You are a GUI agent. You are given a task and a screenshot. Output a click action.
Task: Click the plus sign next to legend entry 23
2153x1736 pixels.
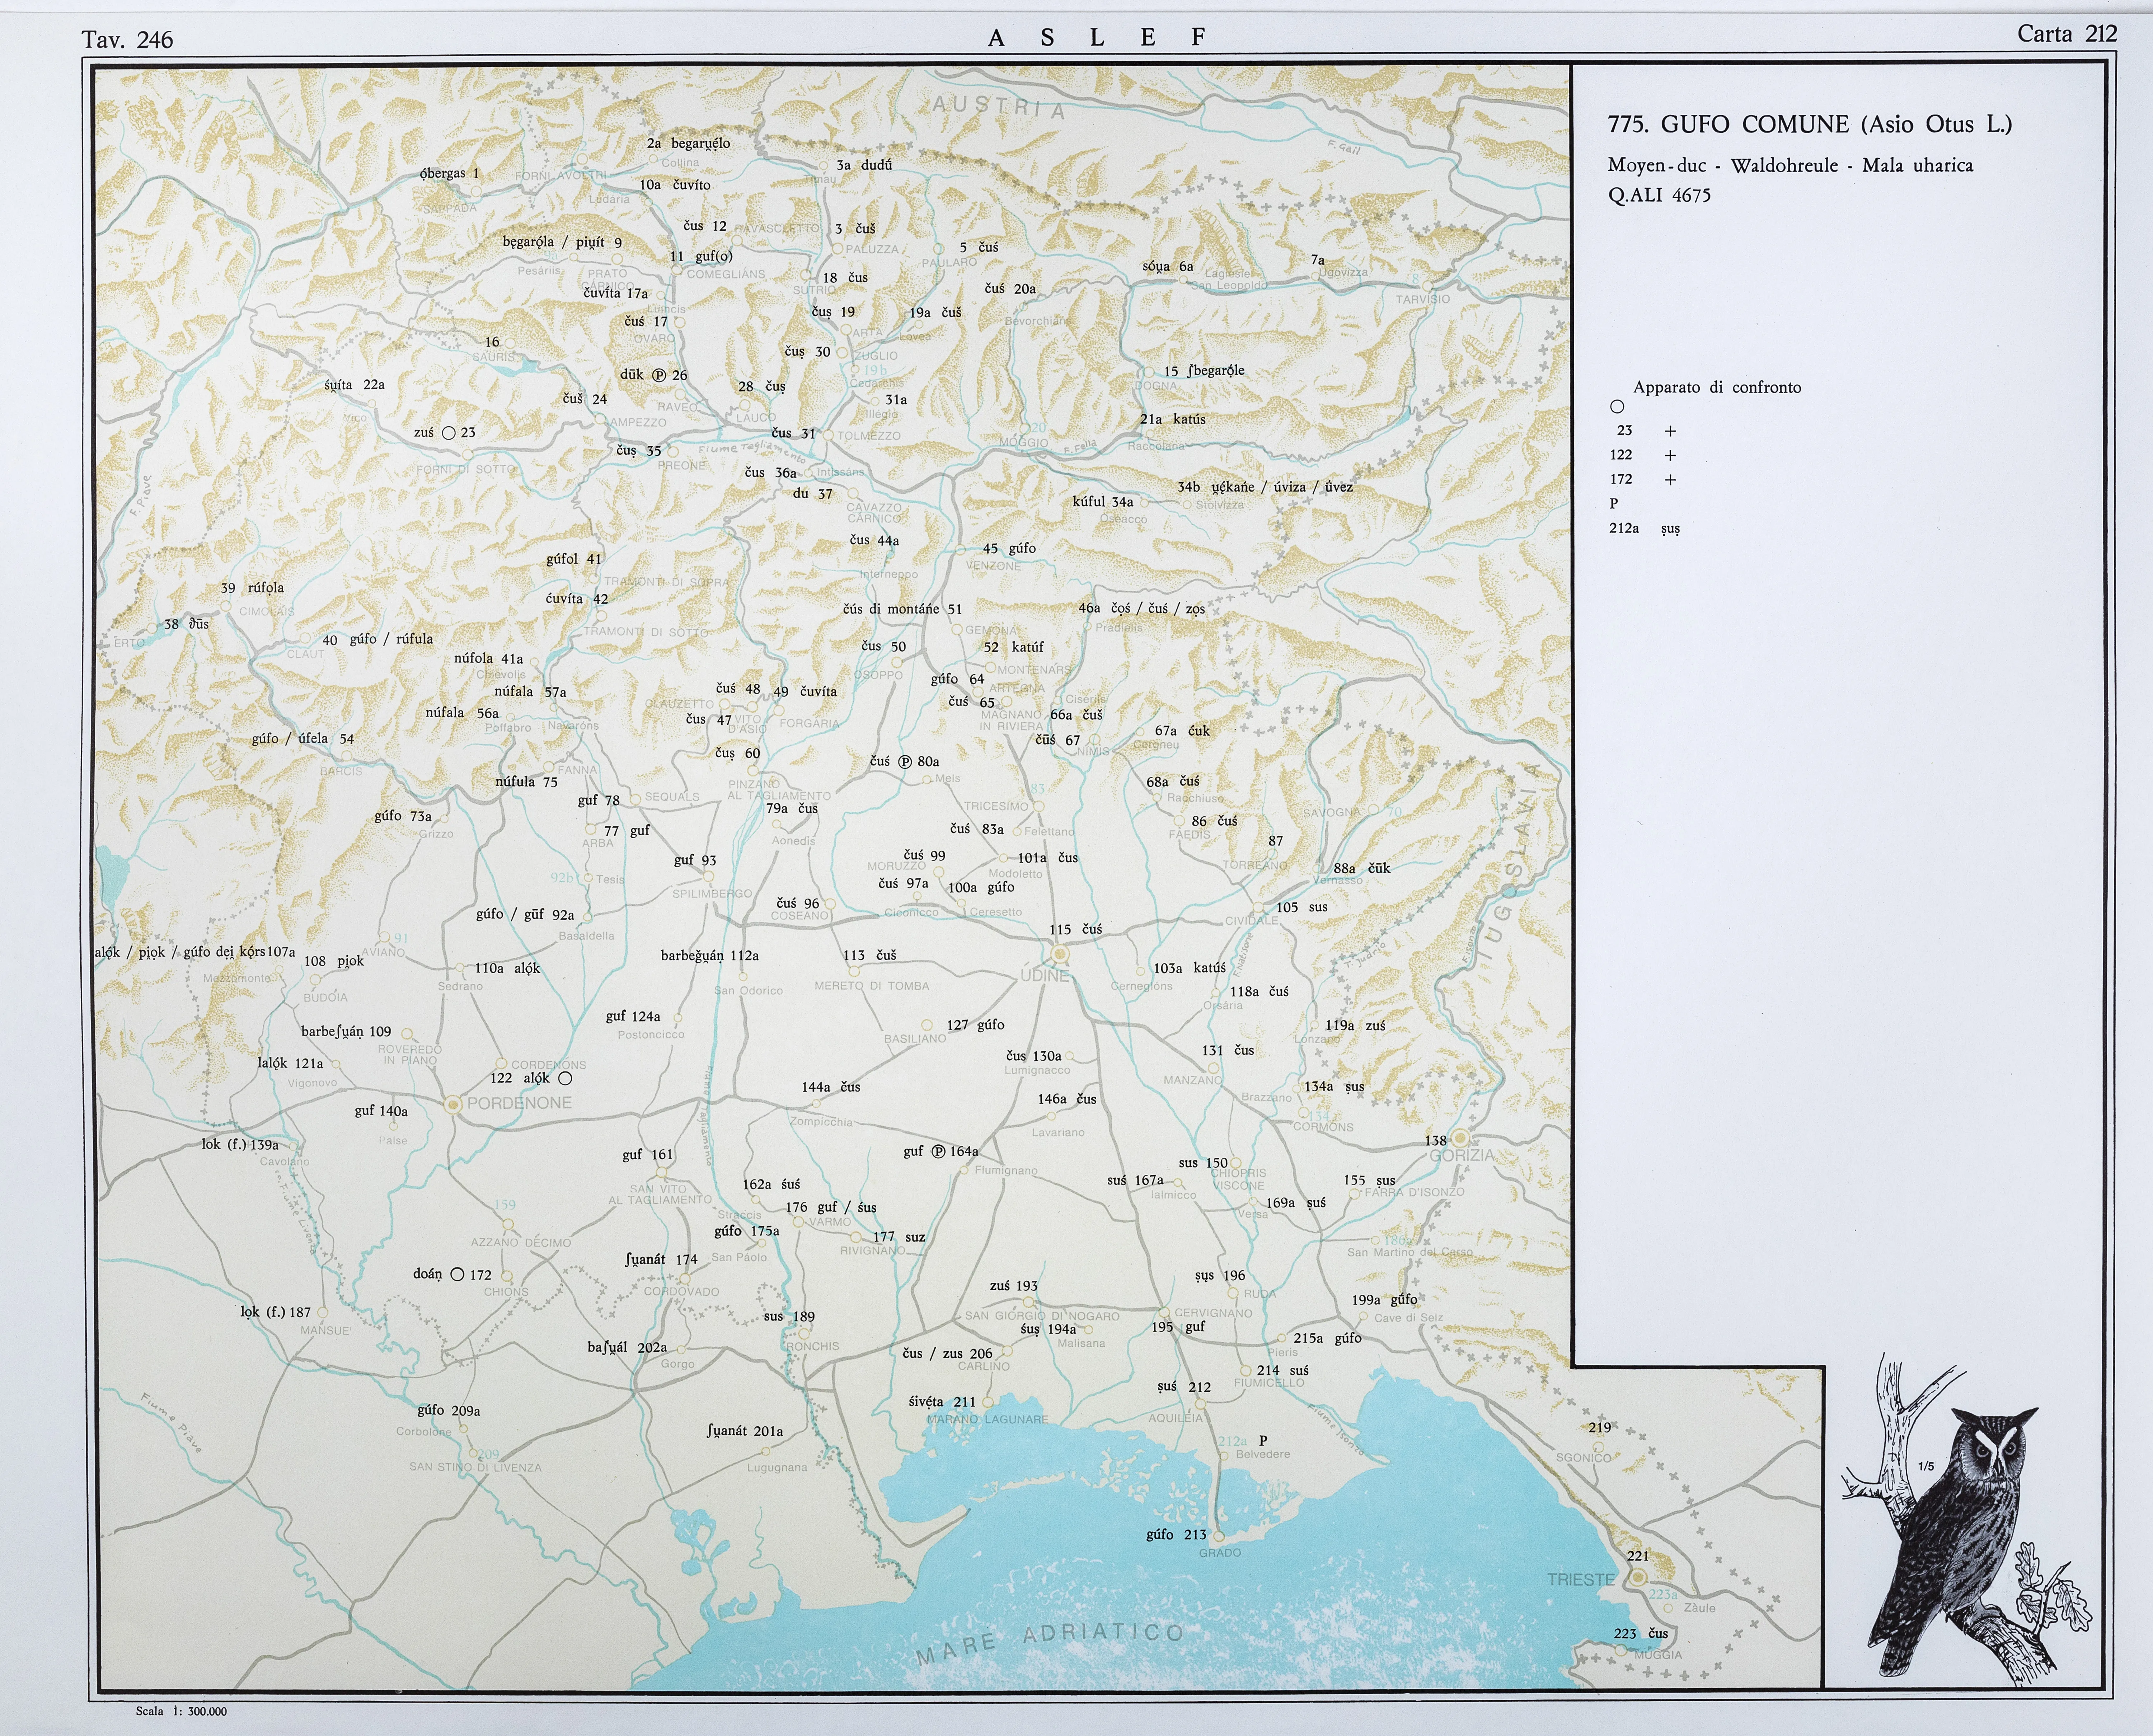[1670, 431]
